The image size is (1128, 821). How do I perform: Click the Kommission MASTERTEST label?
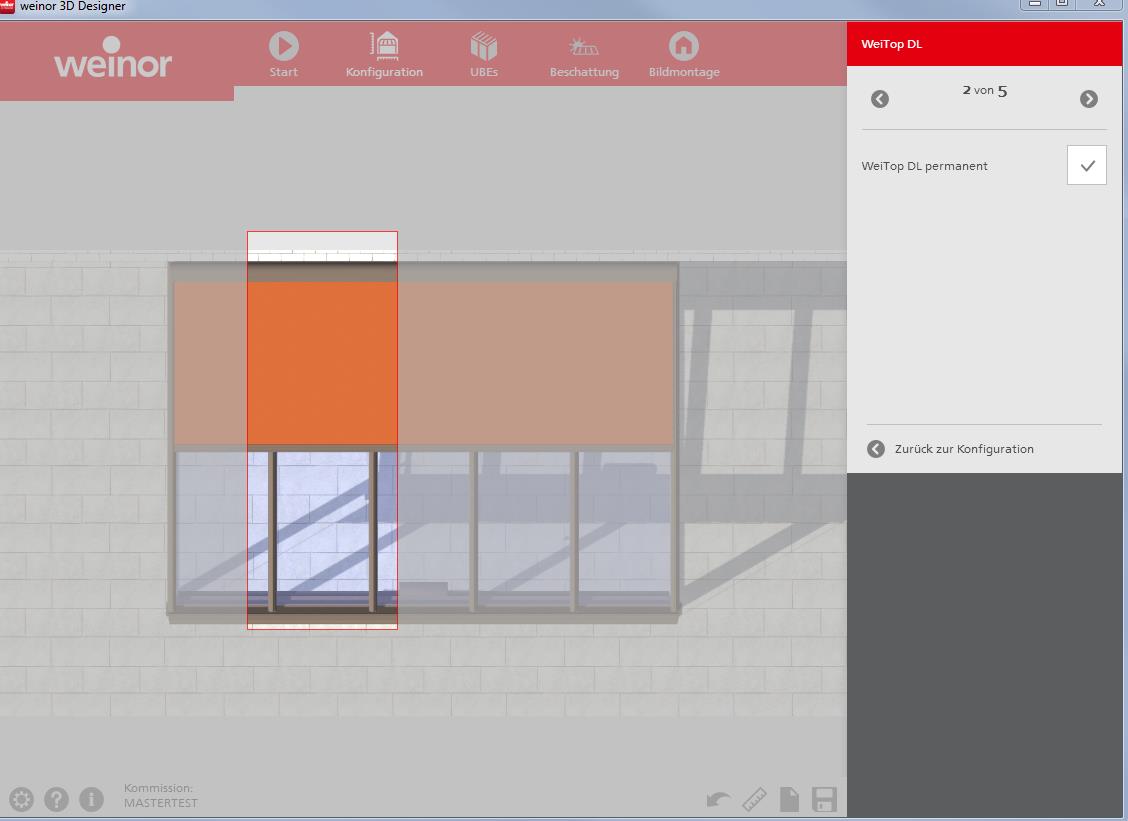coord(160,796)
